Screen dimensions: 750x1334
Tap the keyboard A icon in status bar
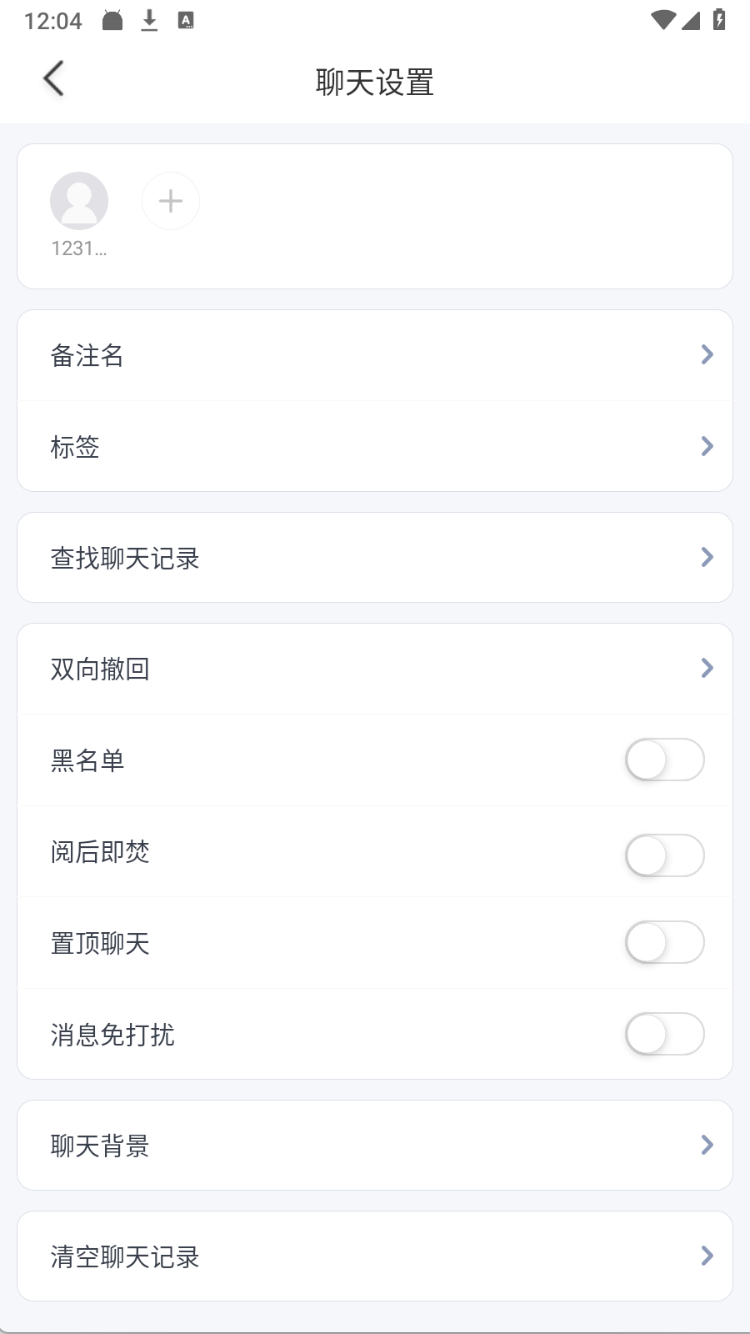185,20
